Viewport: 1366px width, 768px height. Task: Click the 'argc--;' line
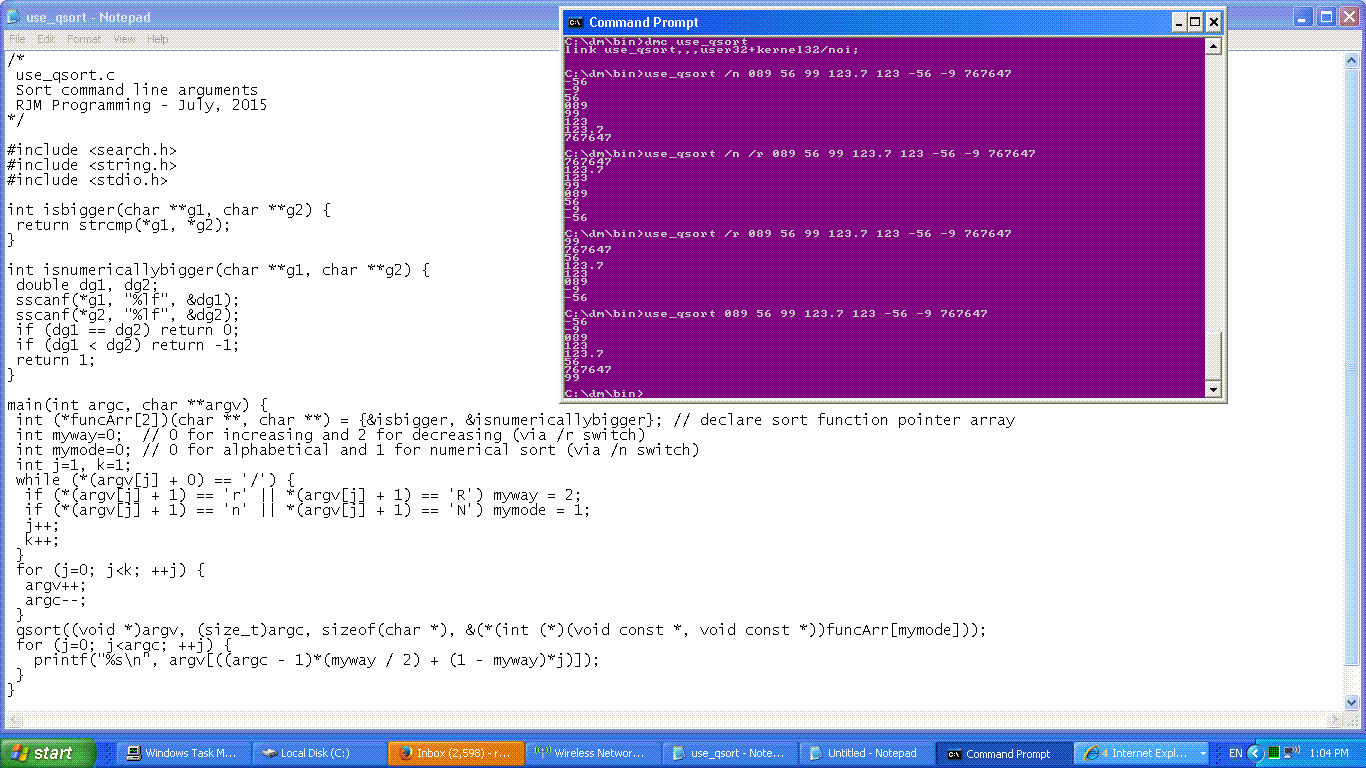click(56, 600)
